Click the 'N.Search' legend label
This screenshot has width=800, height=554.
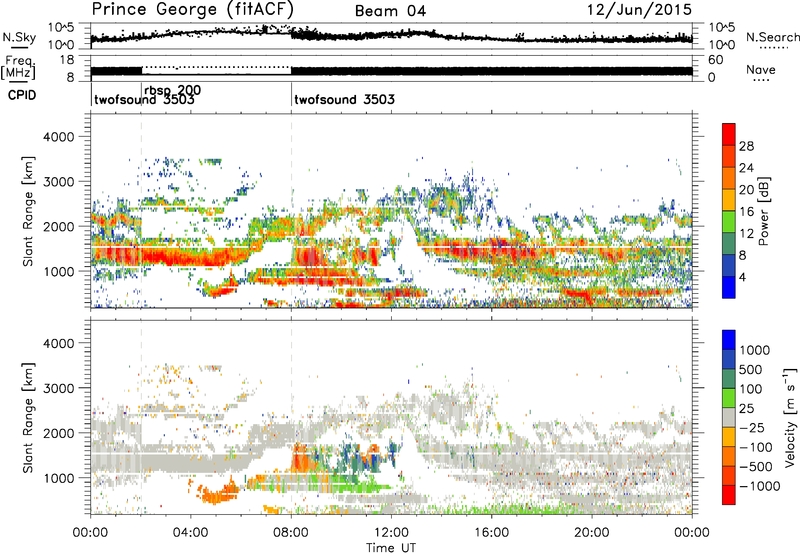772,37
